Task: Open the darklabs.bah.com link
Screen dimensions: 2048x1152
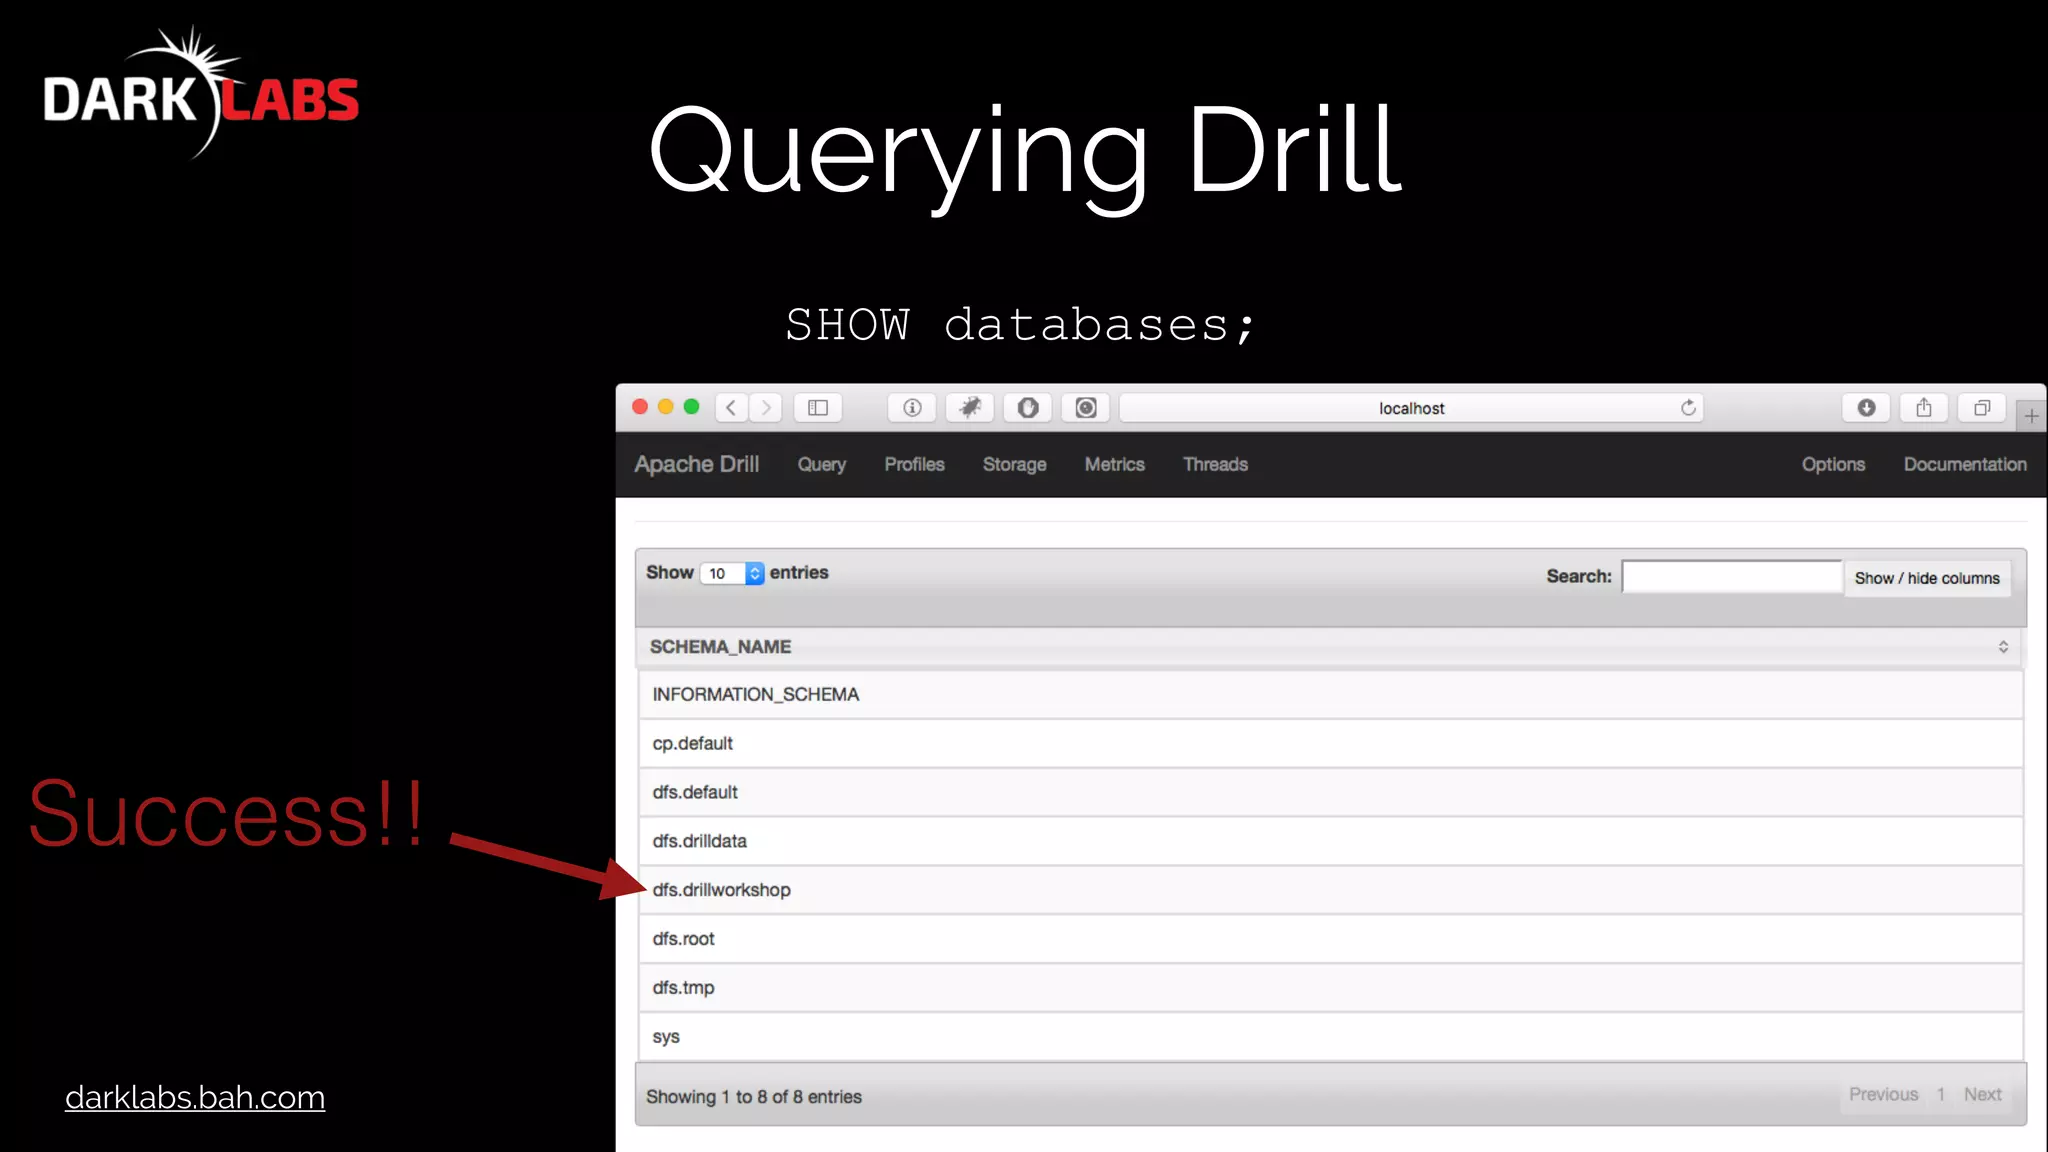Action: [195, 1097]
